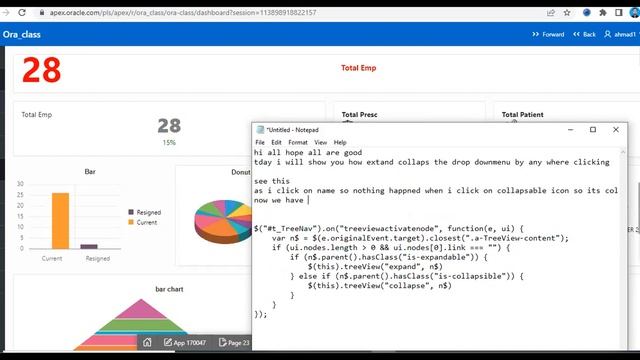The image size is (640, 360).
Task: Click the orange Current bar
Action: point(60,221)
